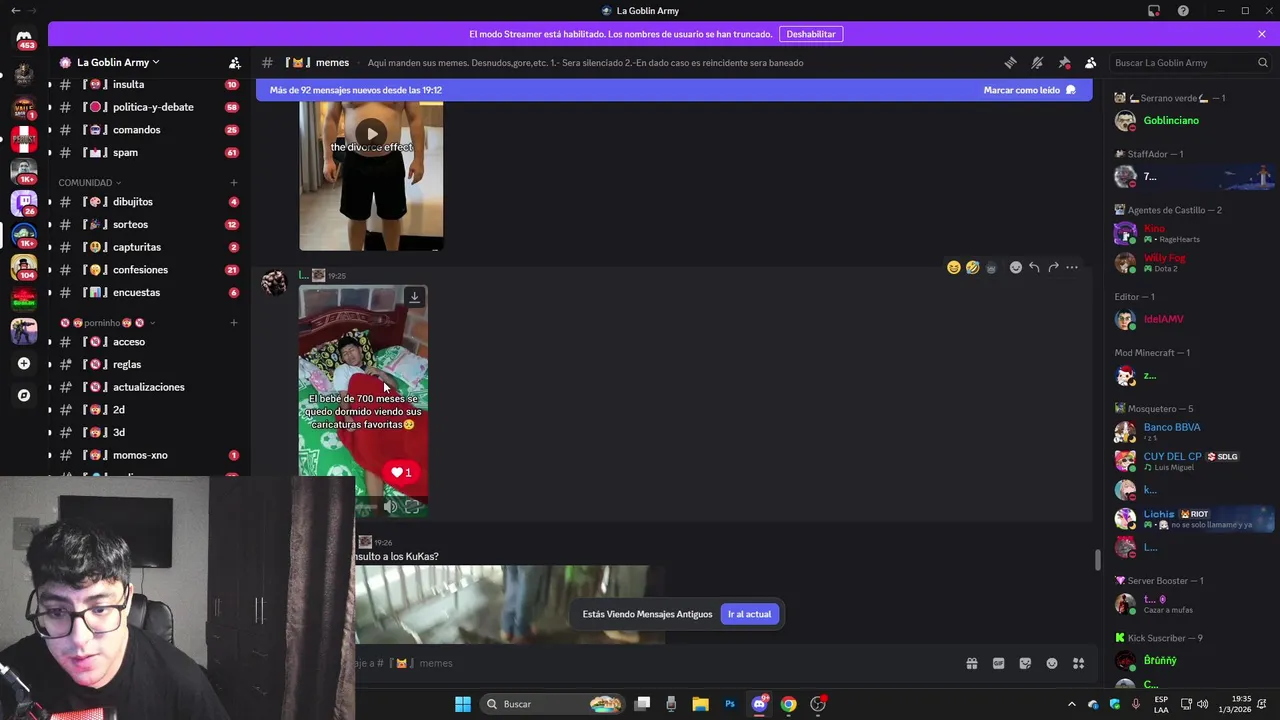Open the spam channel
This screenshot has width=1280, height=720.
148,153
